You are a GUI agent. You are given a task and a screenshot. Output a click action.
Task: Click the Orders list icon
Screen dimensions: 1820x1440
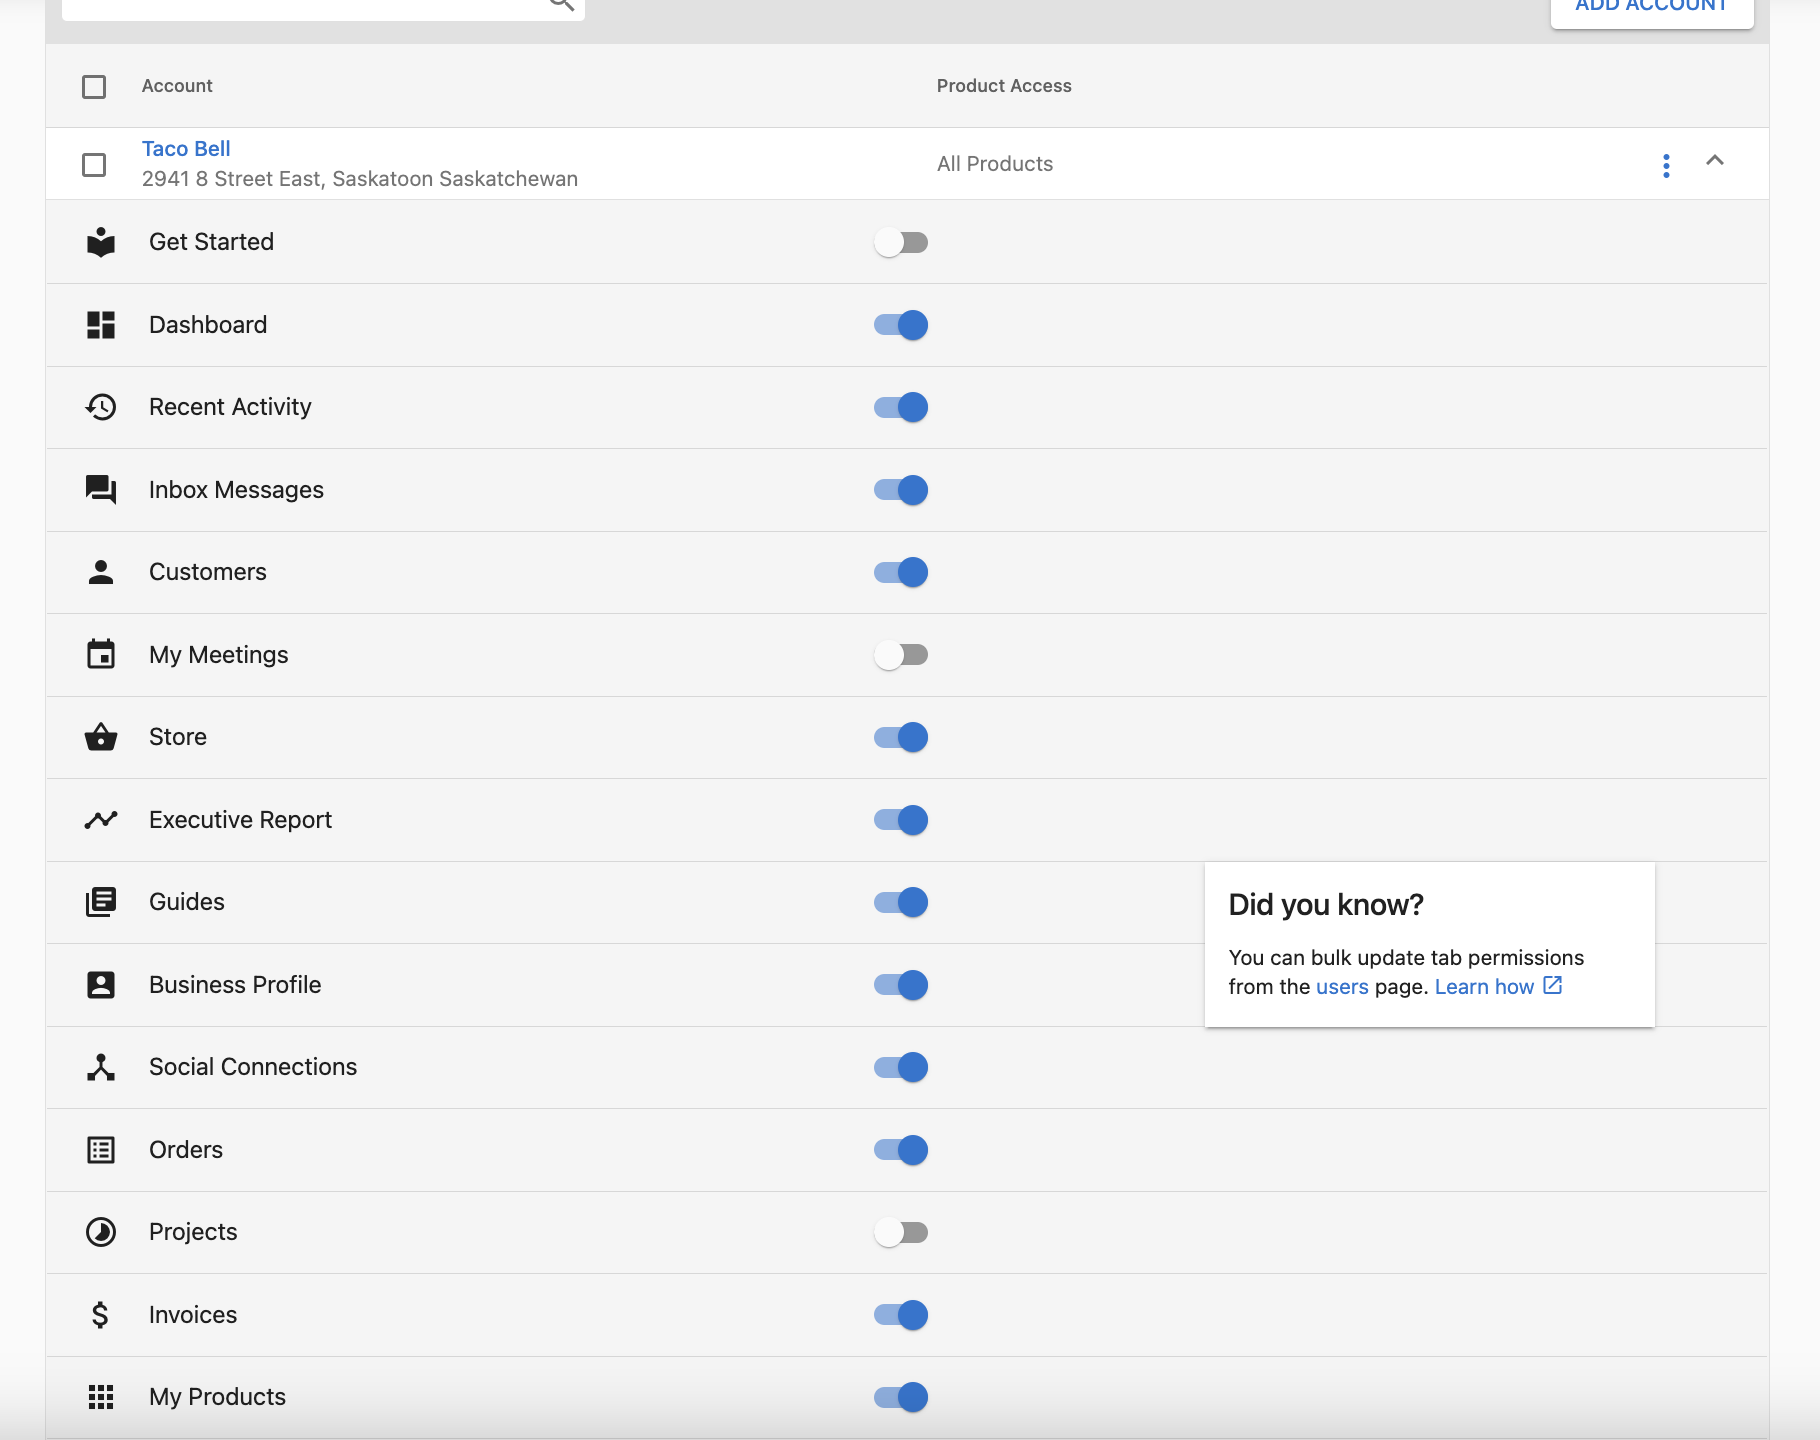[x=101, y=1150]
